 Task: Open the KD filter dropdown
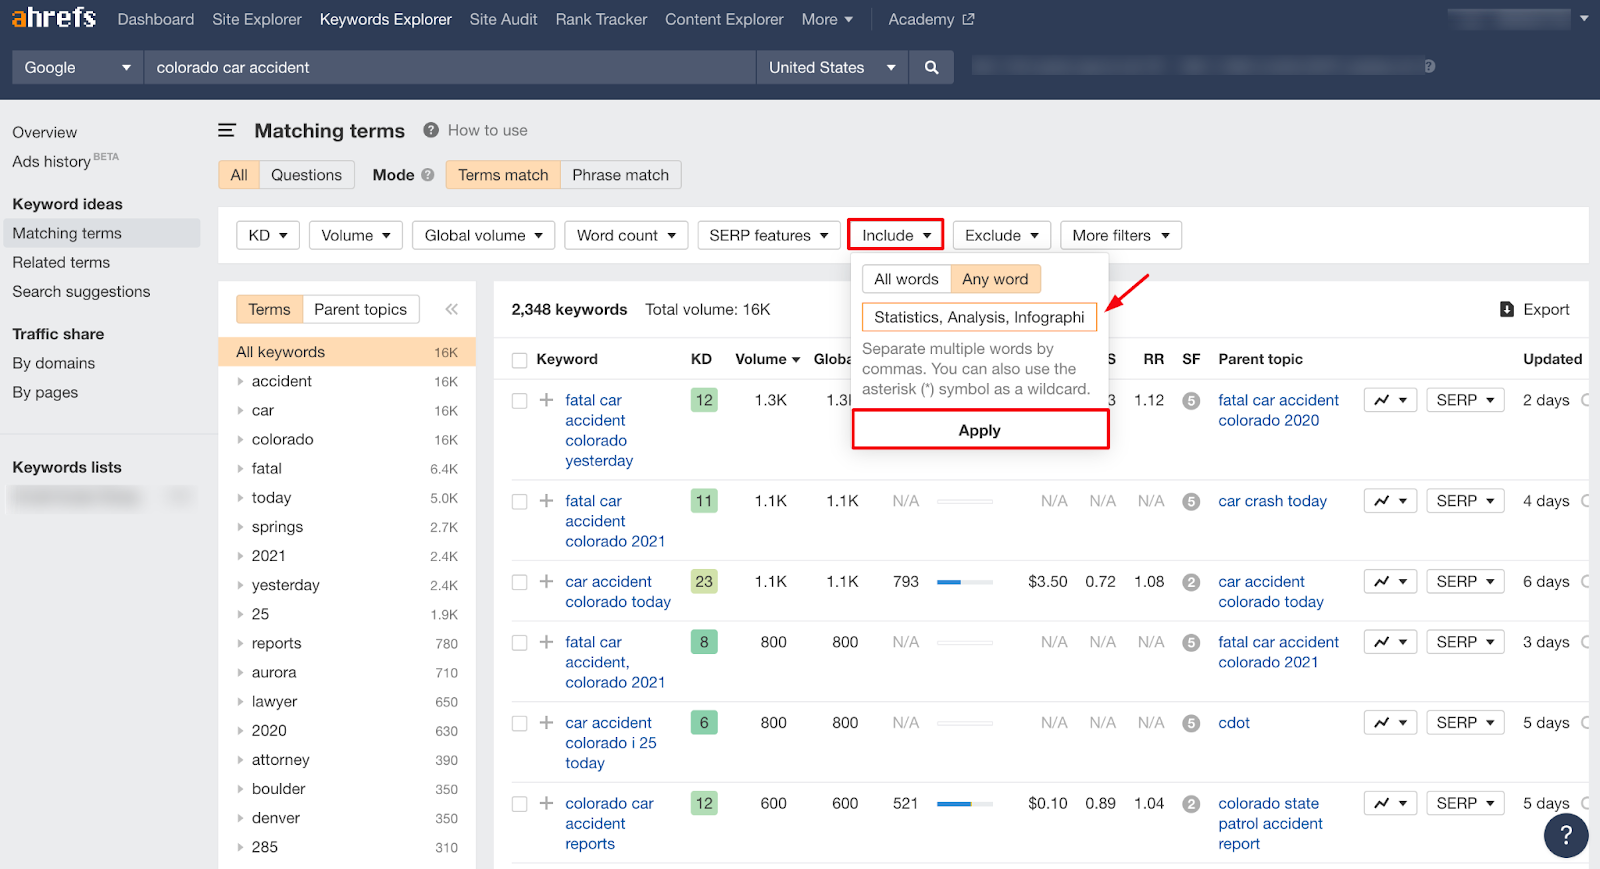pyautogui.click(x=268, y=235)
